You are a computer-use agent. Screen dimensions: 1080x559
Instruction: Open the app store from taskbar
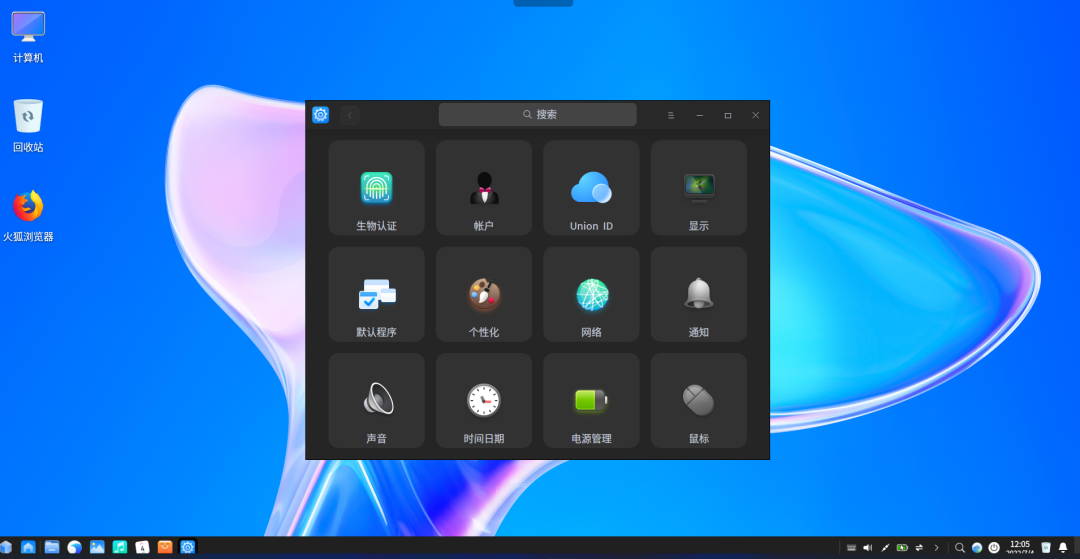165,547
